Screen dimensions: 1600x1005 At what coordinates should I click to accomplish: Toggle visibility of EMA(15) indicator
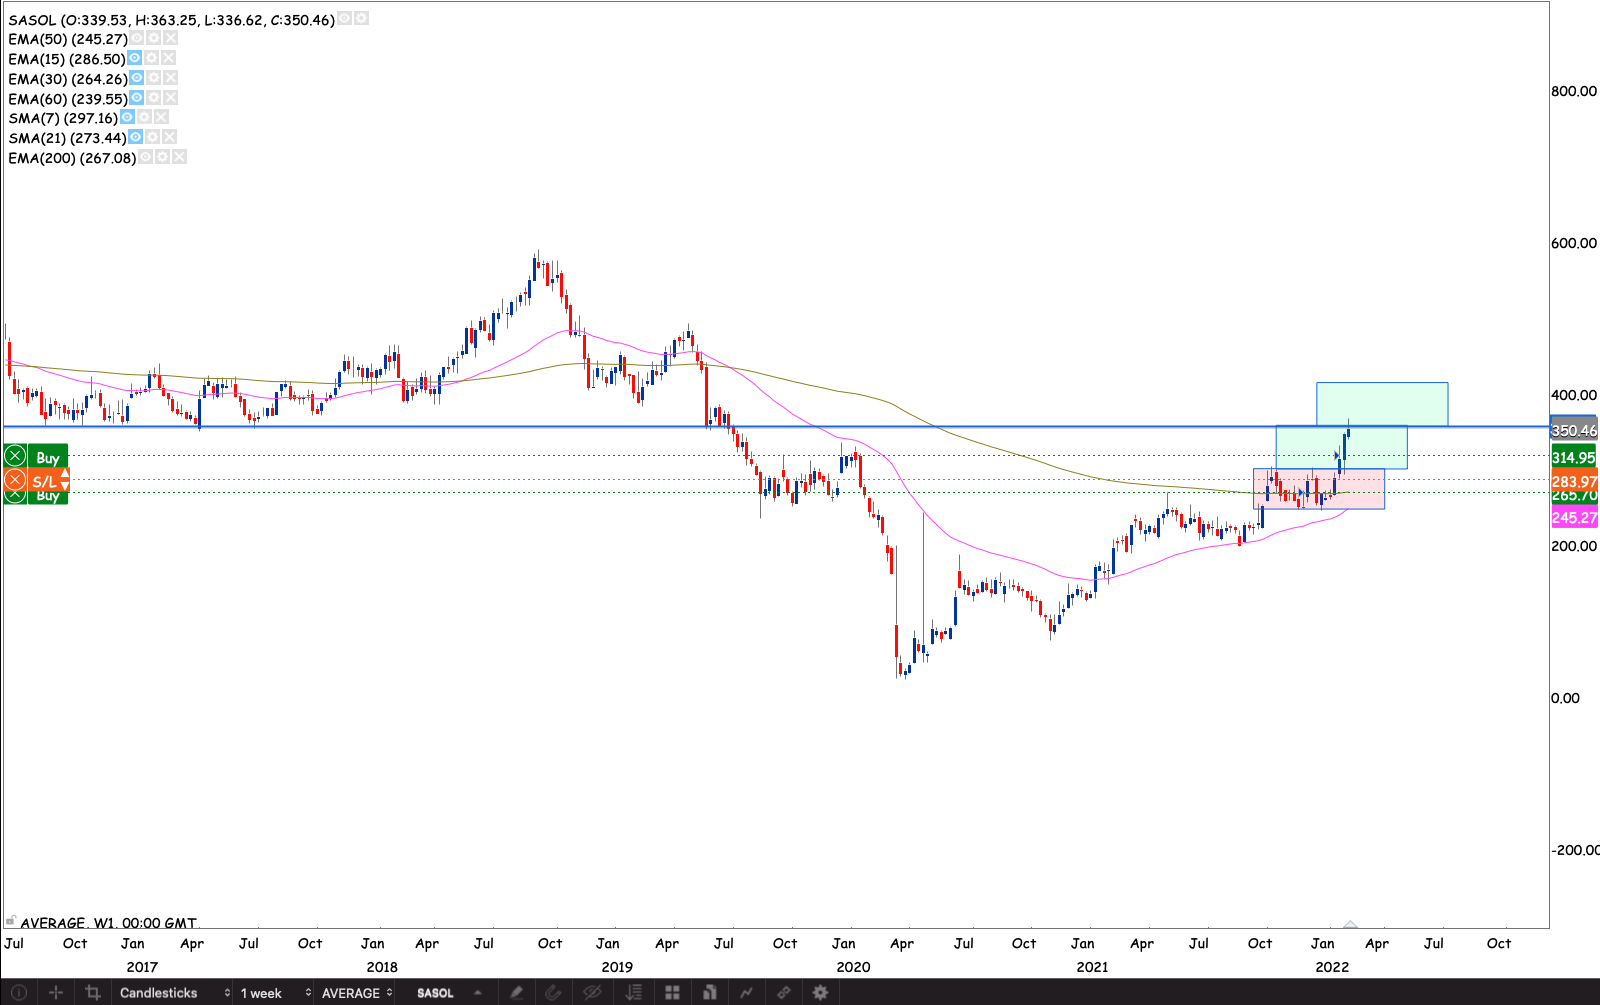tap(135, 58)
